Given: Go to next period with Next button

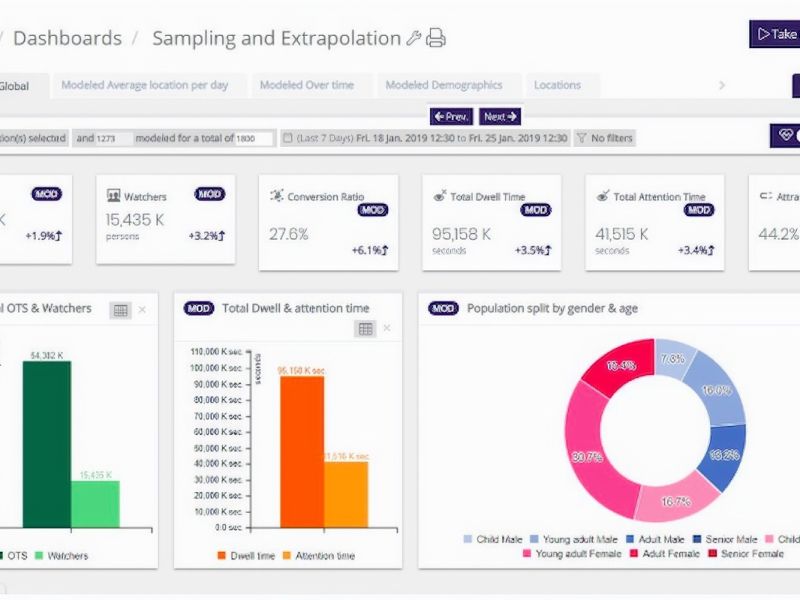Looking at the screenshot, I should (x=500, y=117).
